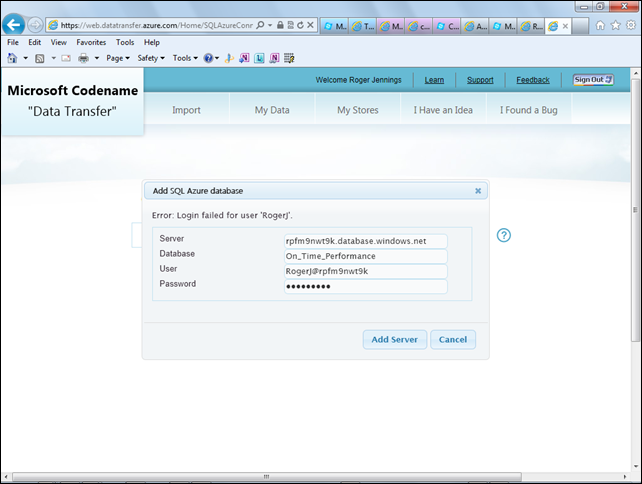The image size is (642, 484).
Task: Click the Send to OneNote icon
Action: 244,58
